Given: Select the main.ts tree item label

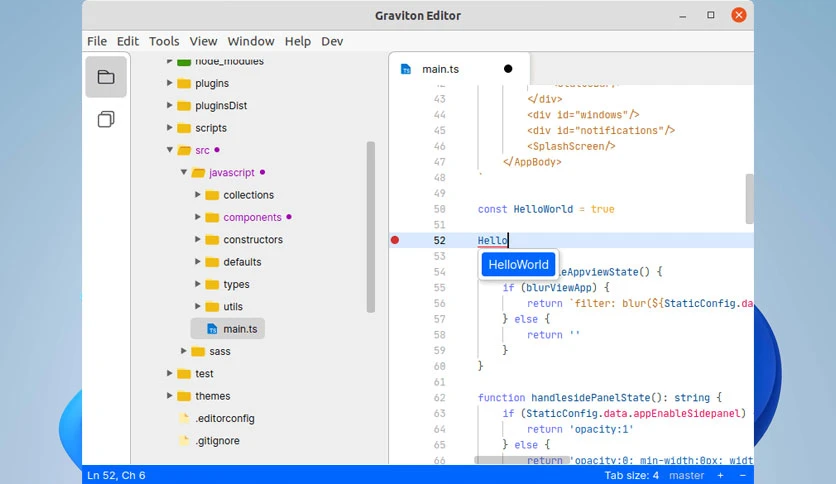Looking at the screenshot, I should coord(240,329).
